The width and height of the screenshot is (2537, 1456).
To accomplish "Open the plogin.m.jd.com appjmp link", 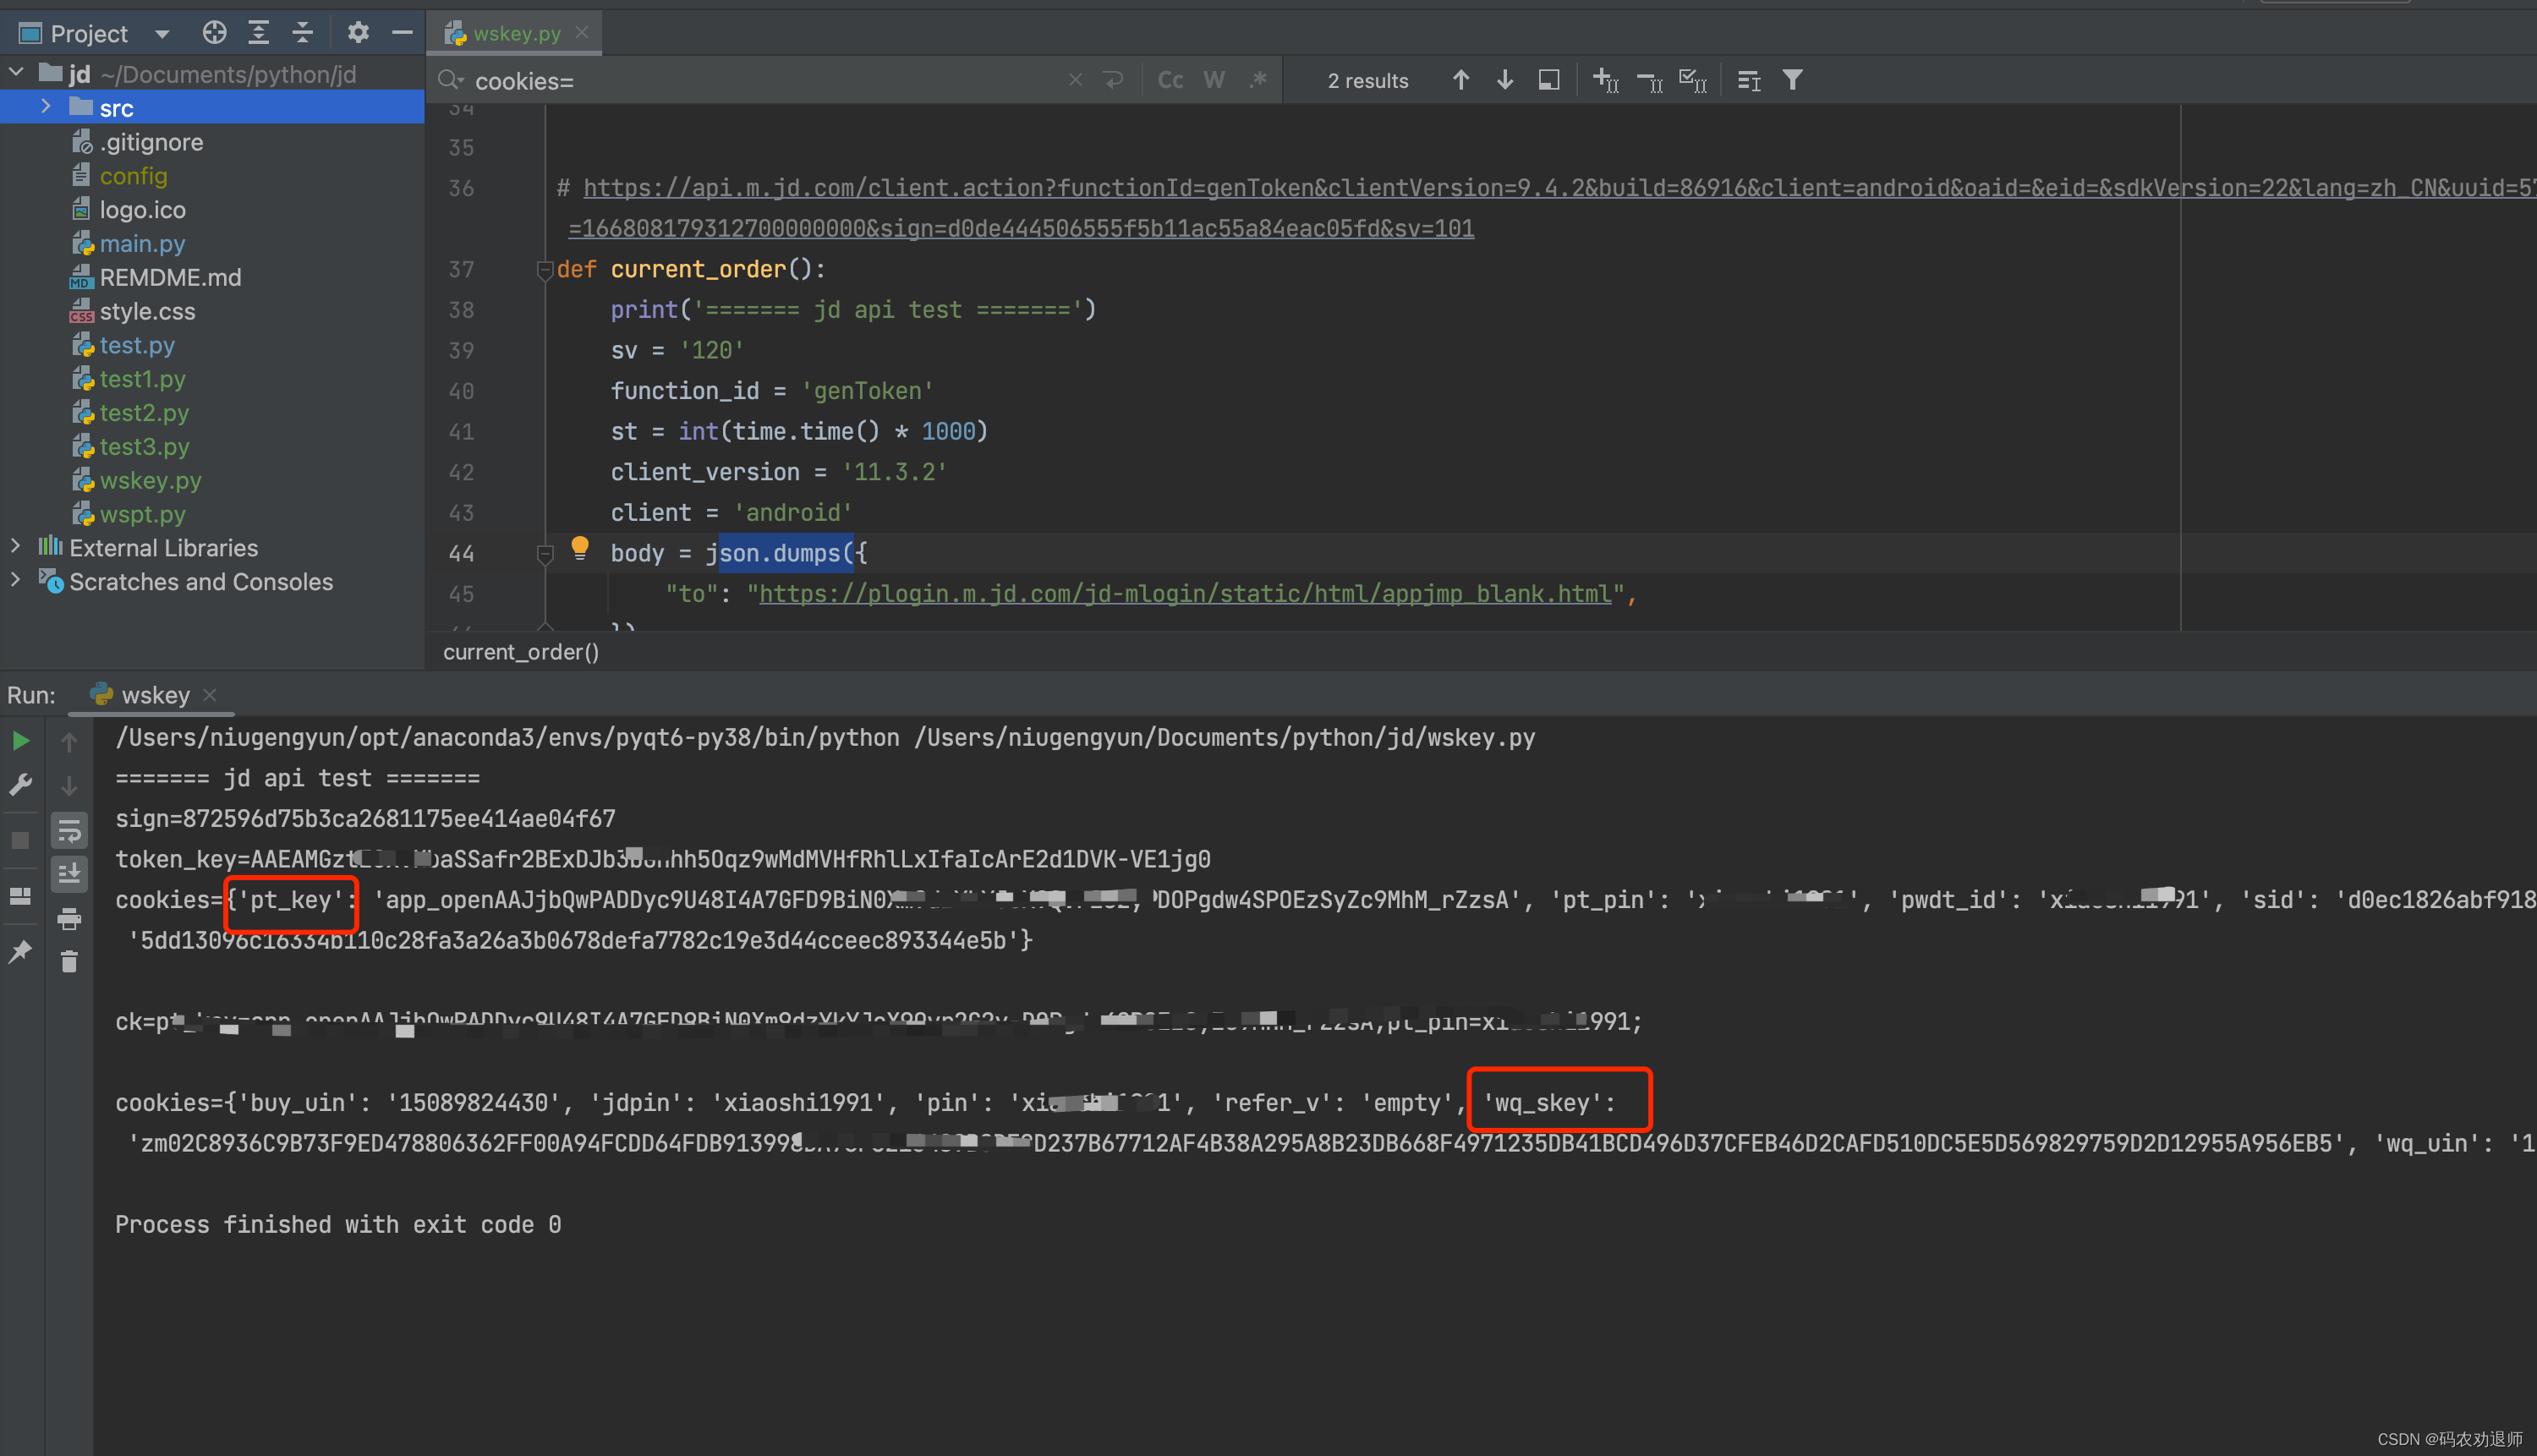I will point(1180,593).
